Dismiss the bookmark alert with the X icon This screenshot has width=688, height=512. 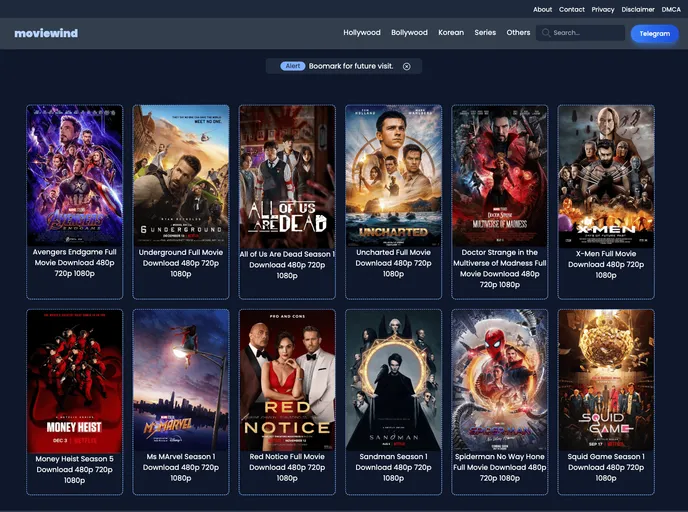pyautogui.click(x=407, y=66)
